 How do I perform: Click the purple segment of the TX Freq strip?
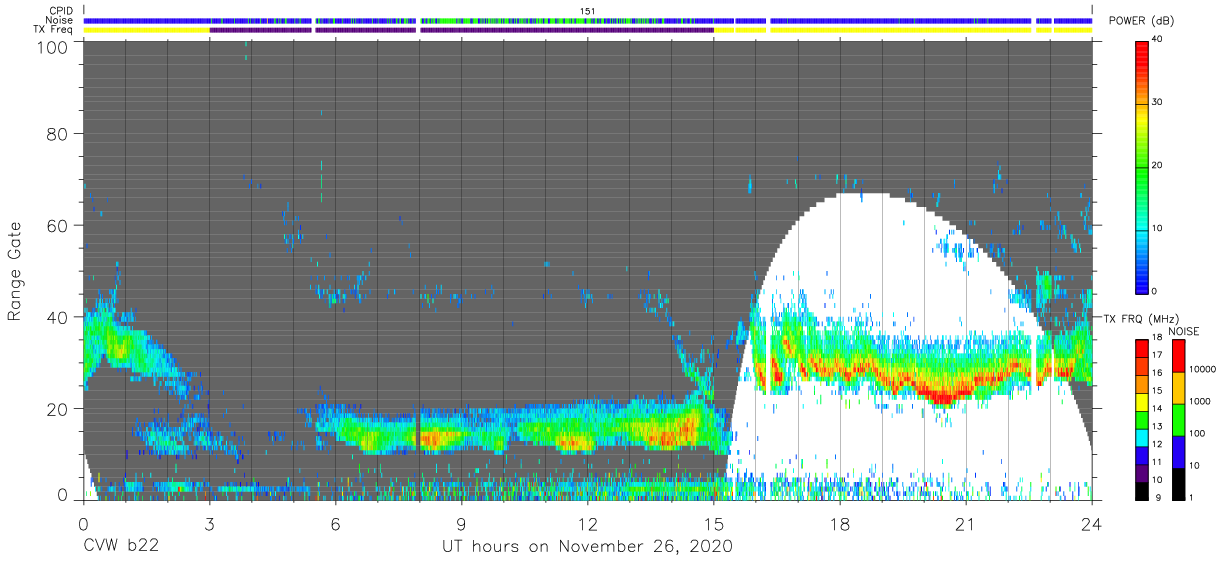(460, 30)
